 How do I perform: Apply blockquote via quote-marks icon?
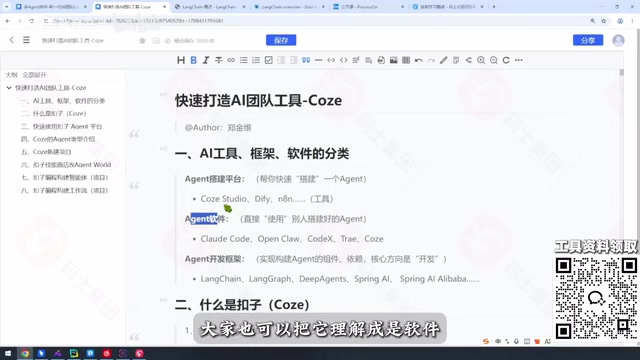click(x=306, y=60)
